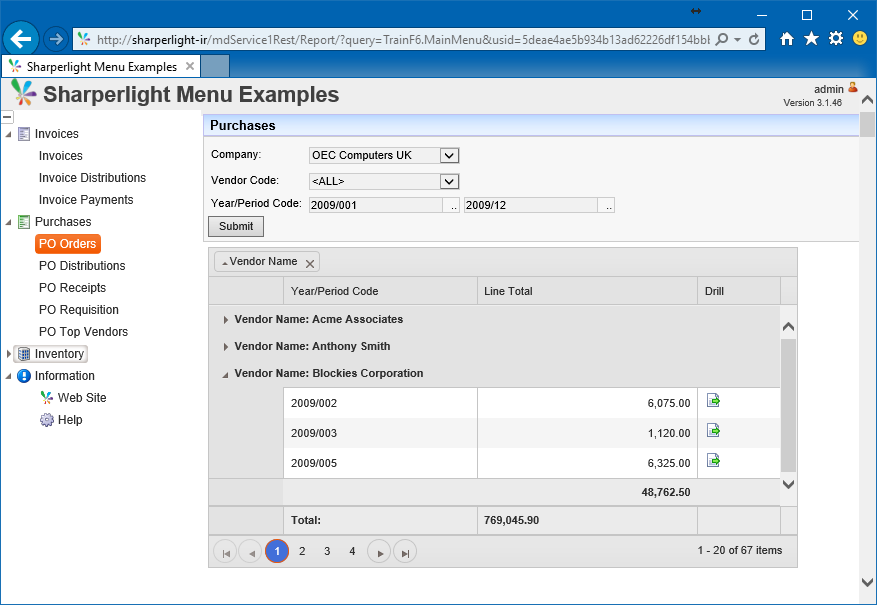Open the Company dropdown
Viewport: 877px width, 605px height.
[449, 155]
